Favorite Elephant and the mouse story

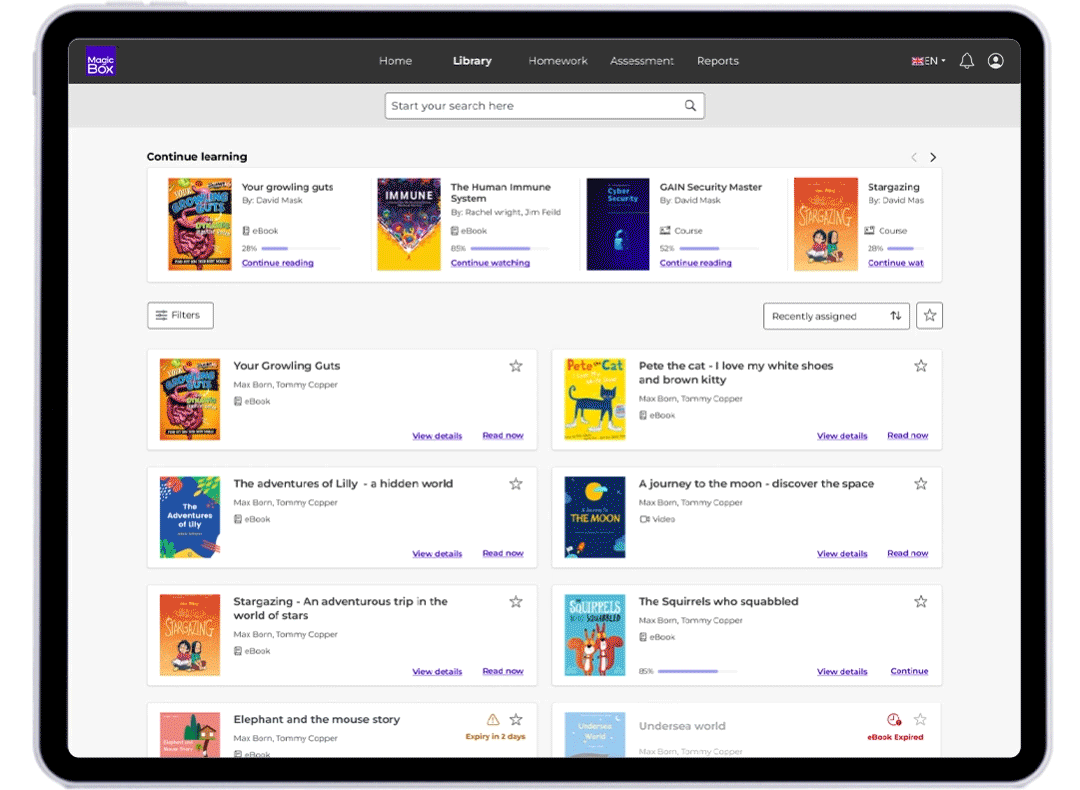[x=516, y=719]
